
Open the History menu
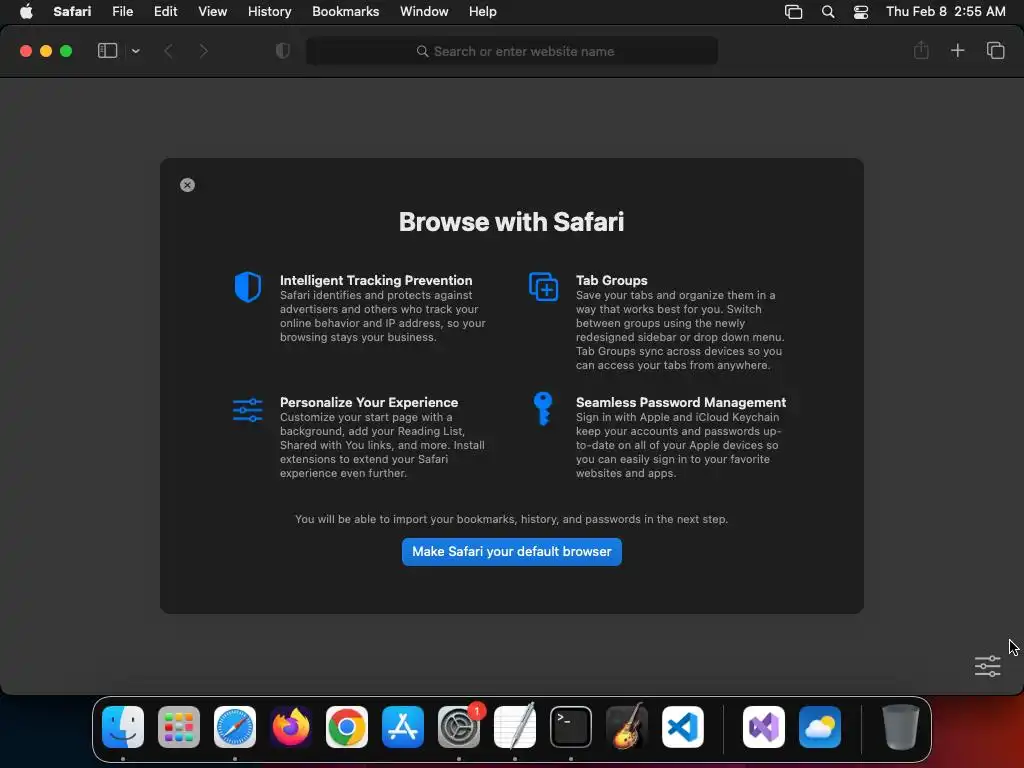(269, 11)
